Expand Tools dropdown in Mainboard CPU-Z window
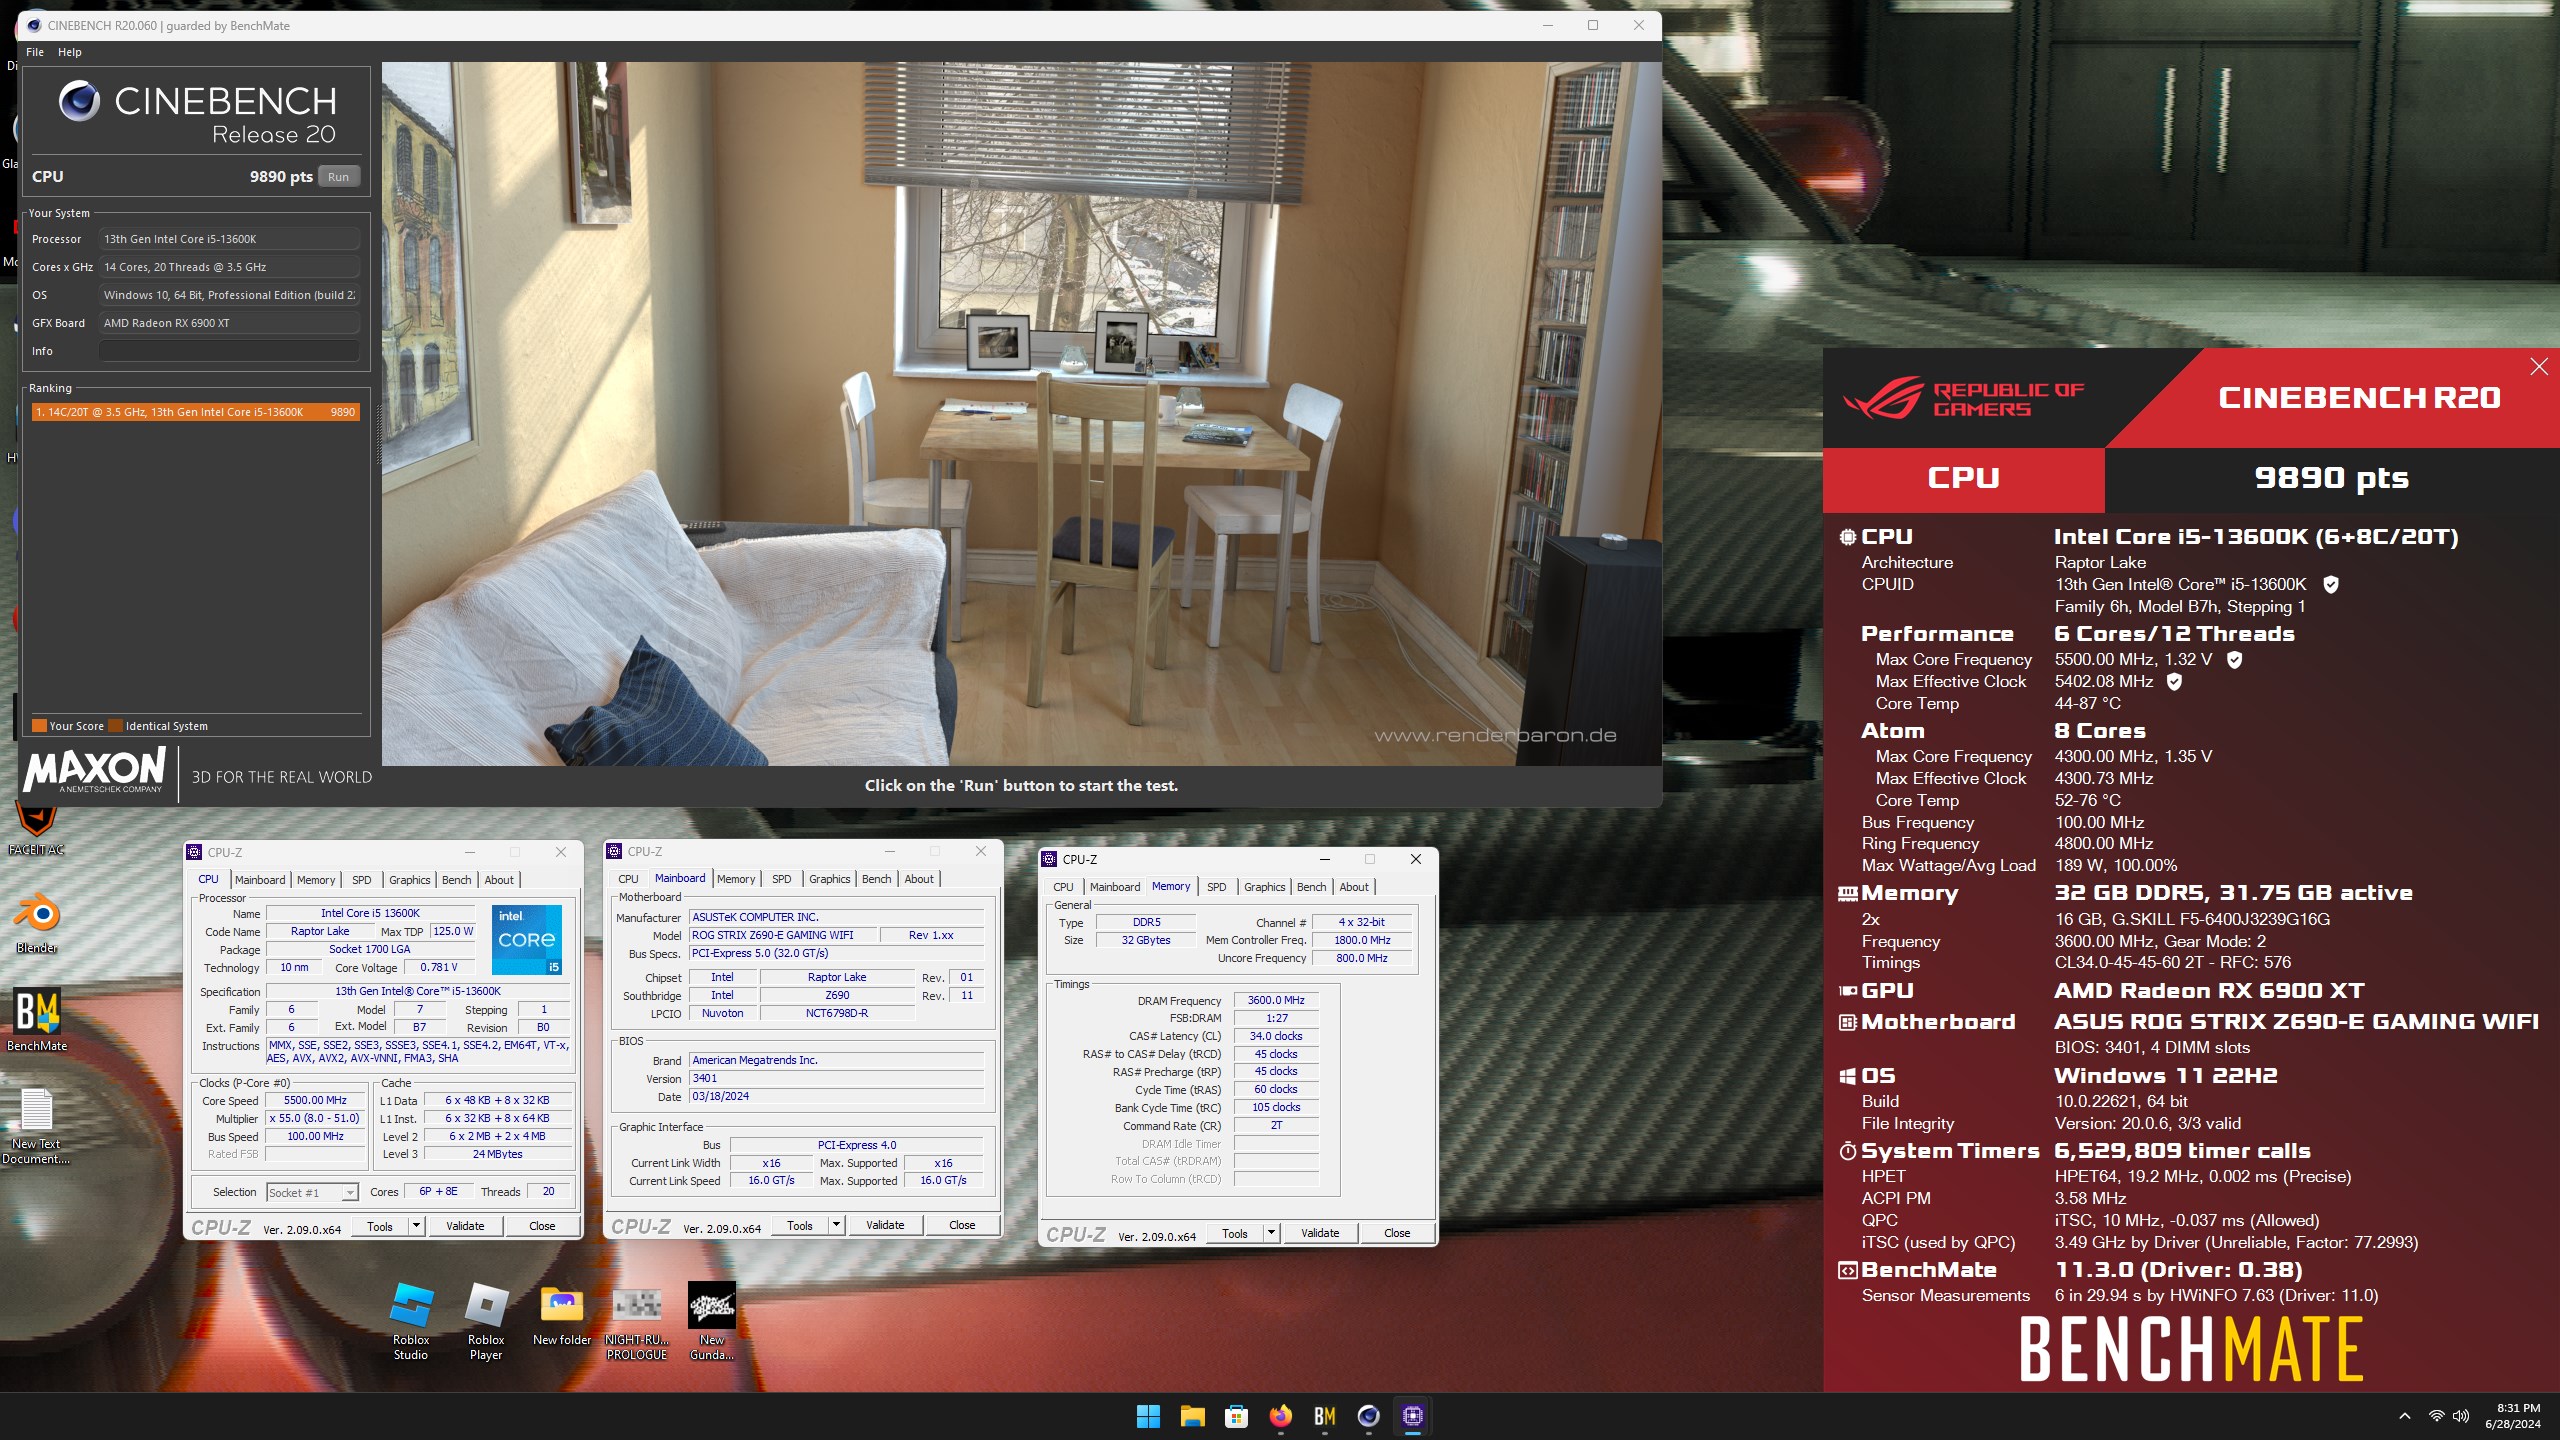 pos(836,1225)
